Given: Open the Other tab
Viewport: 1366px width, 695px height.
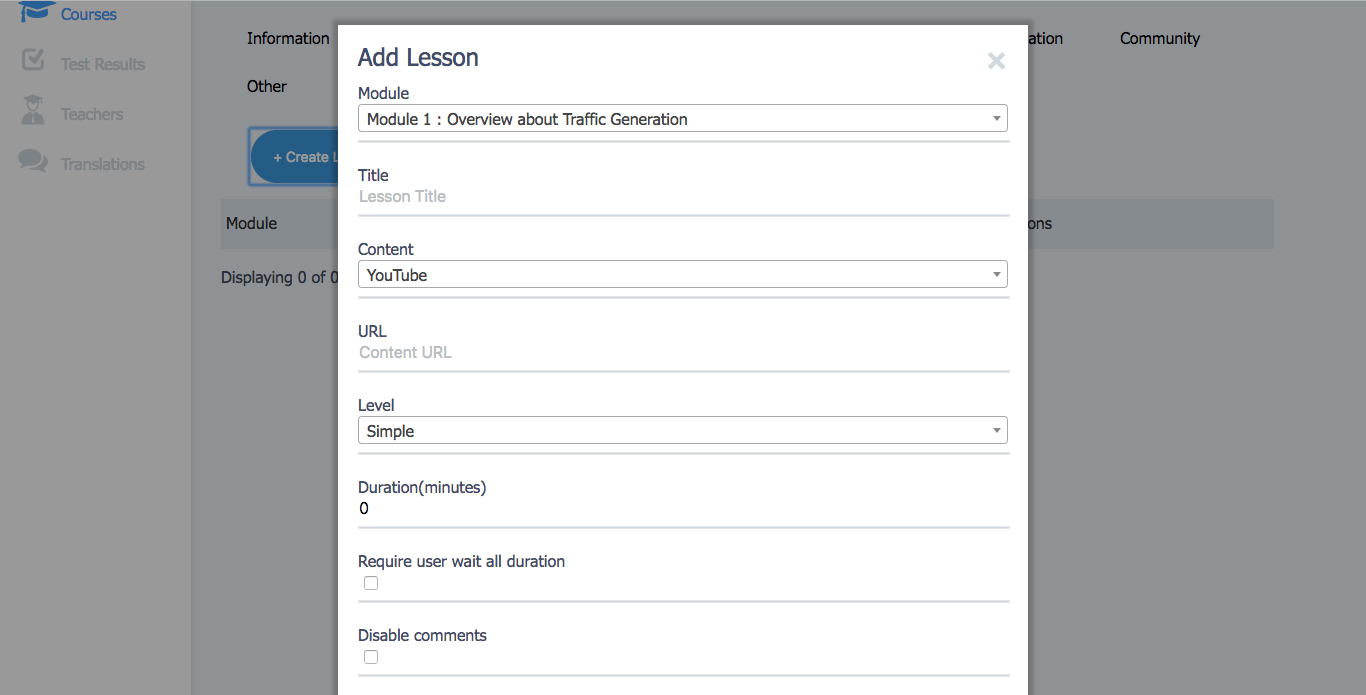Looking at the screenshot, I should tap(267, 86).
